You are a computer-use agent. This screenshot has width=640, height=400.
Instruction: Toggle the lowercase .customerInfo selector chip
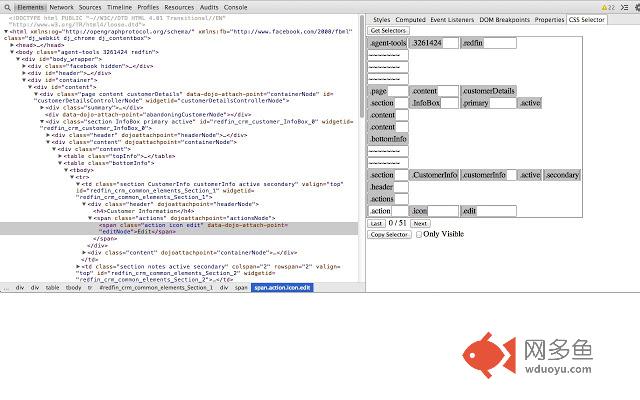click(x=484, y=175)
